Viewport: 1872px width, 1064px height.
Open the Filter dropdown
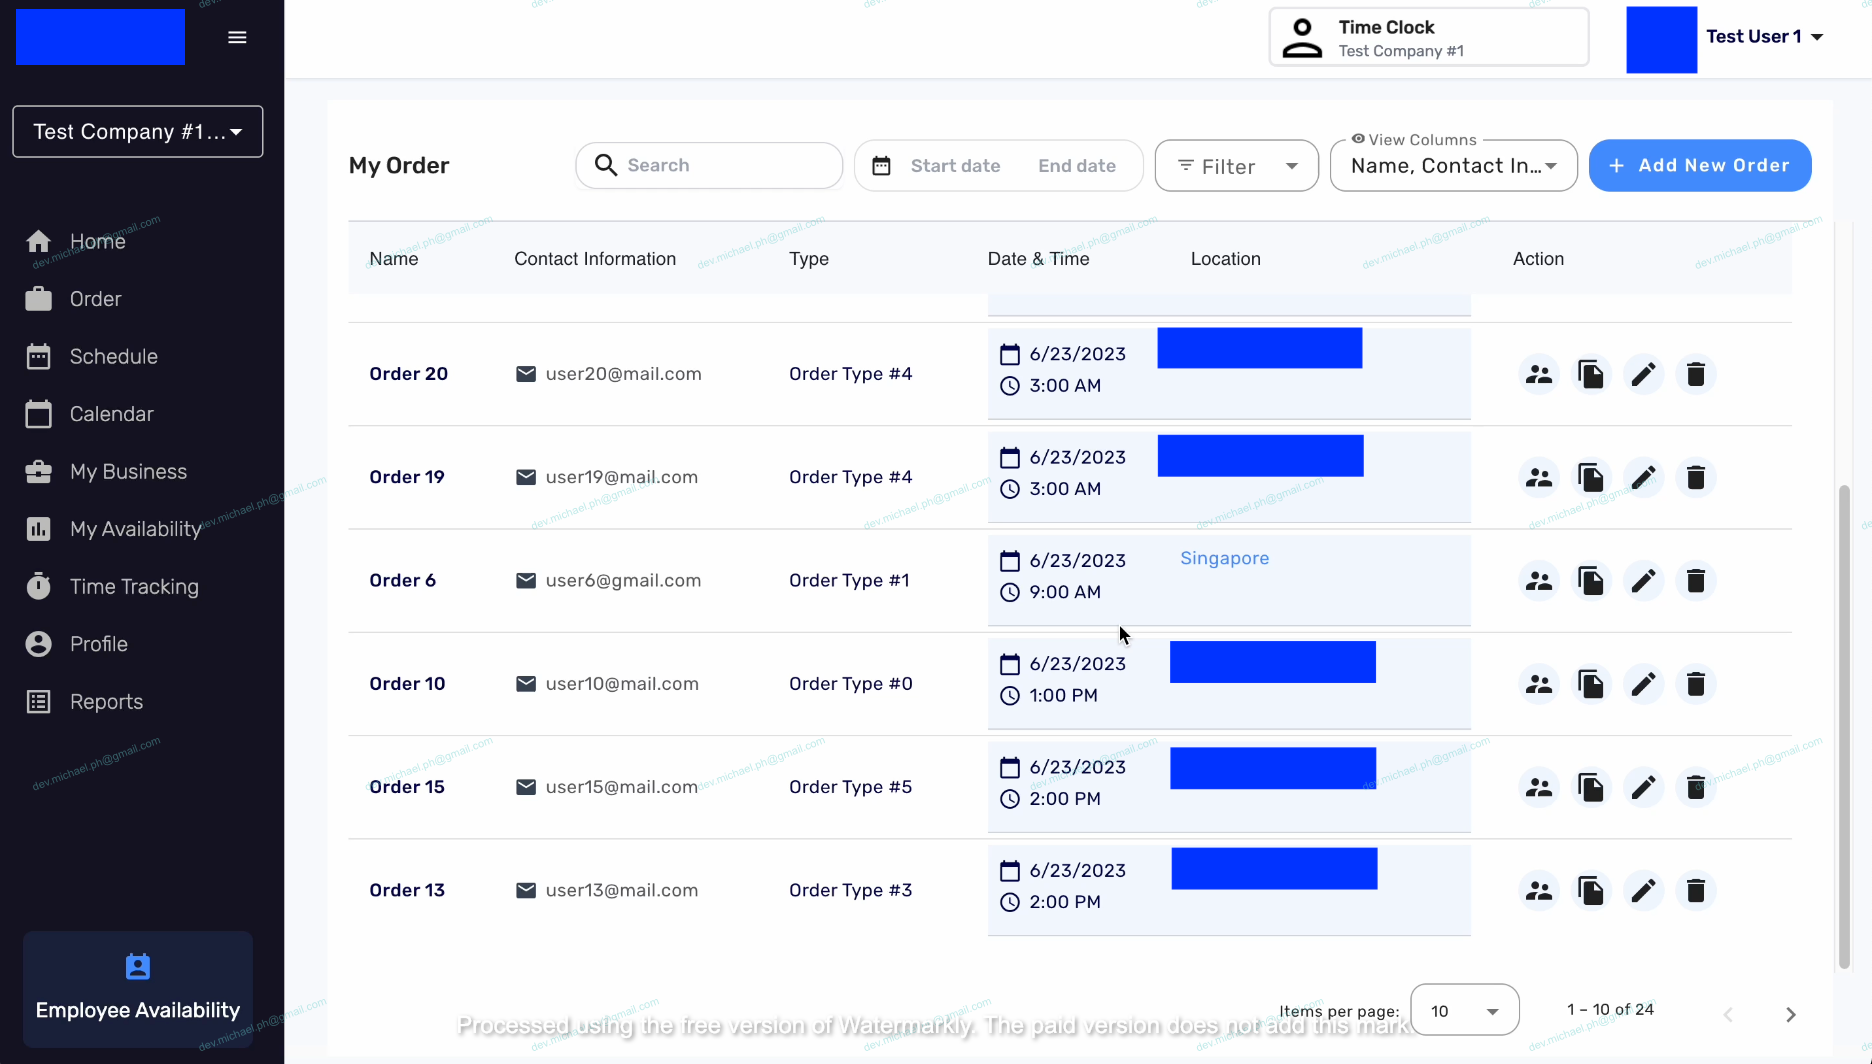(1236, 166)
